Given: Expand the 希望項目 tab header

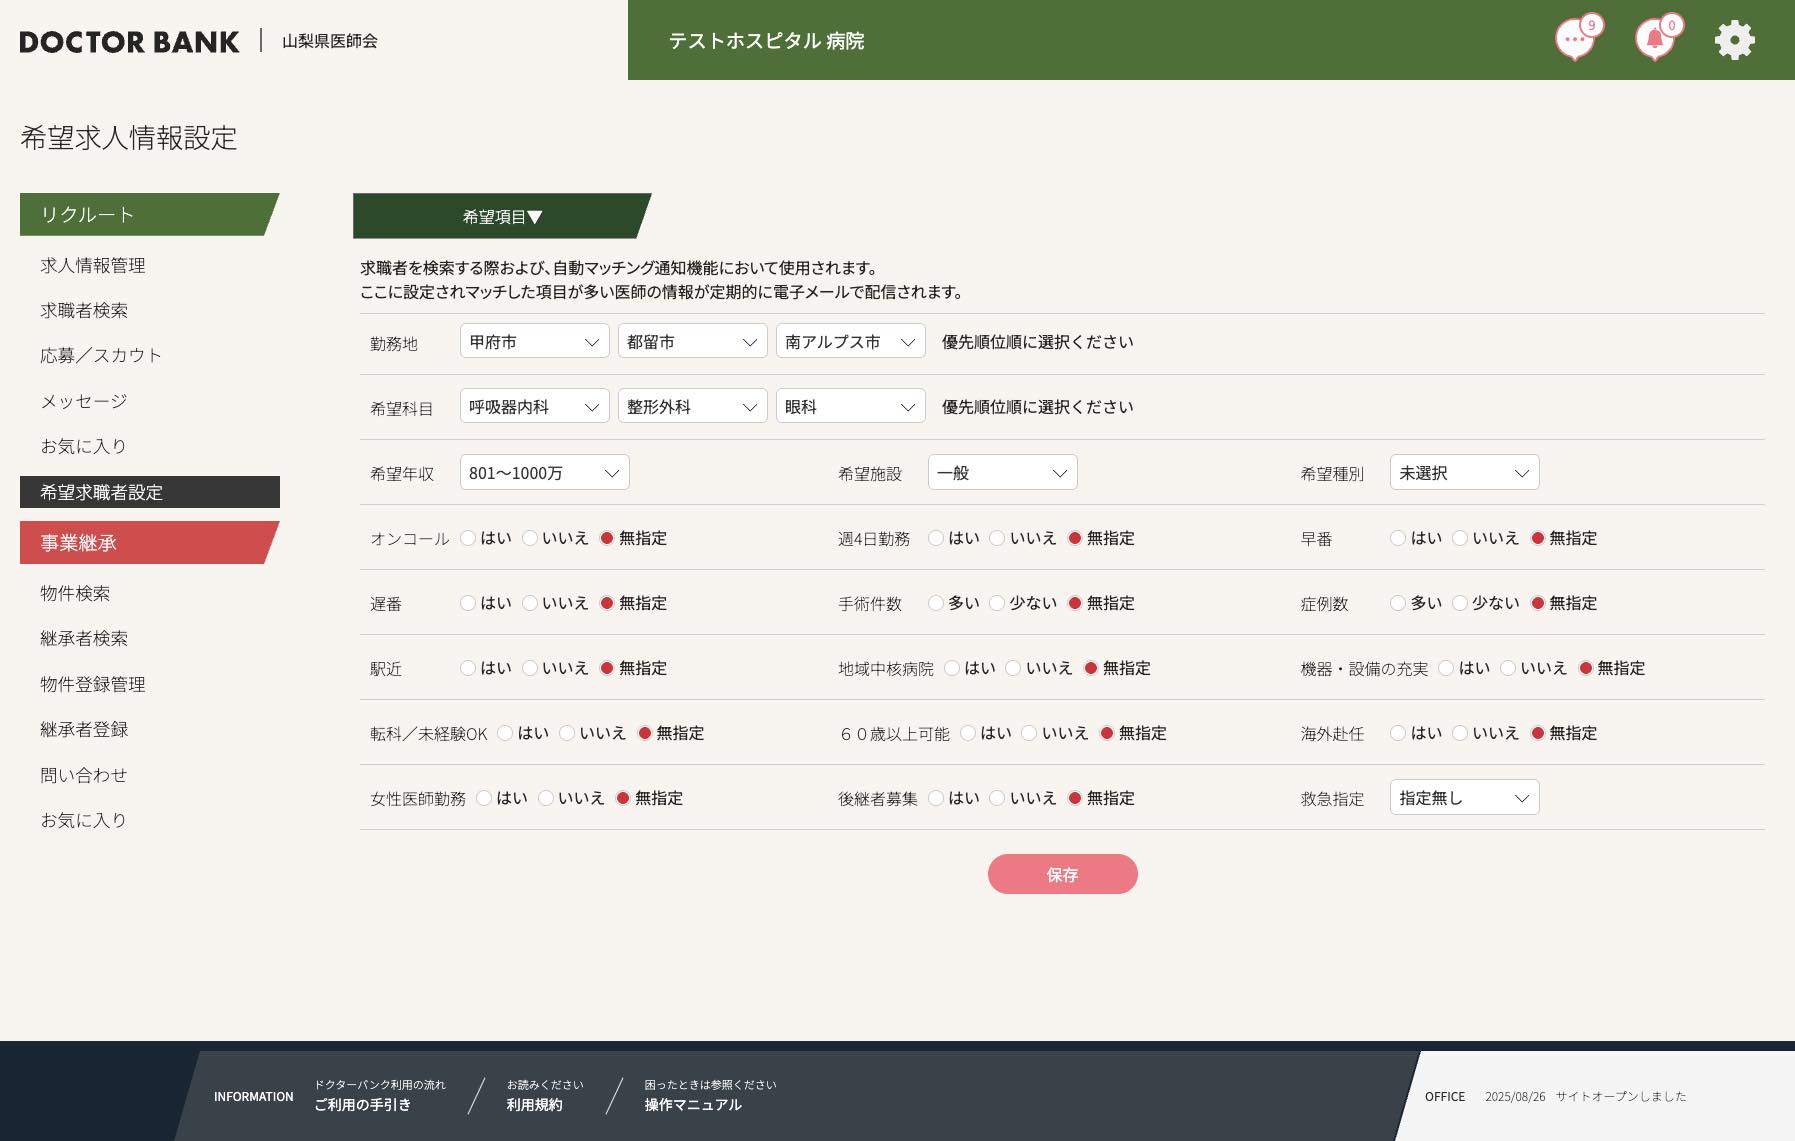Looking at the screenshot, I should point(502,216).
